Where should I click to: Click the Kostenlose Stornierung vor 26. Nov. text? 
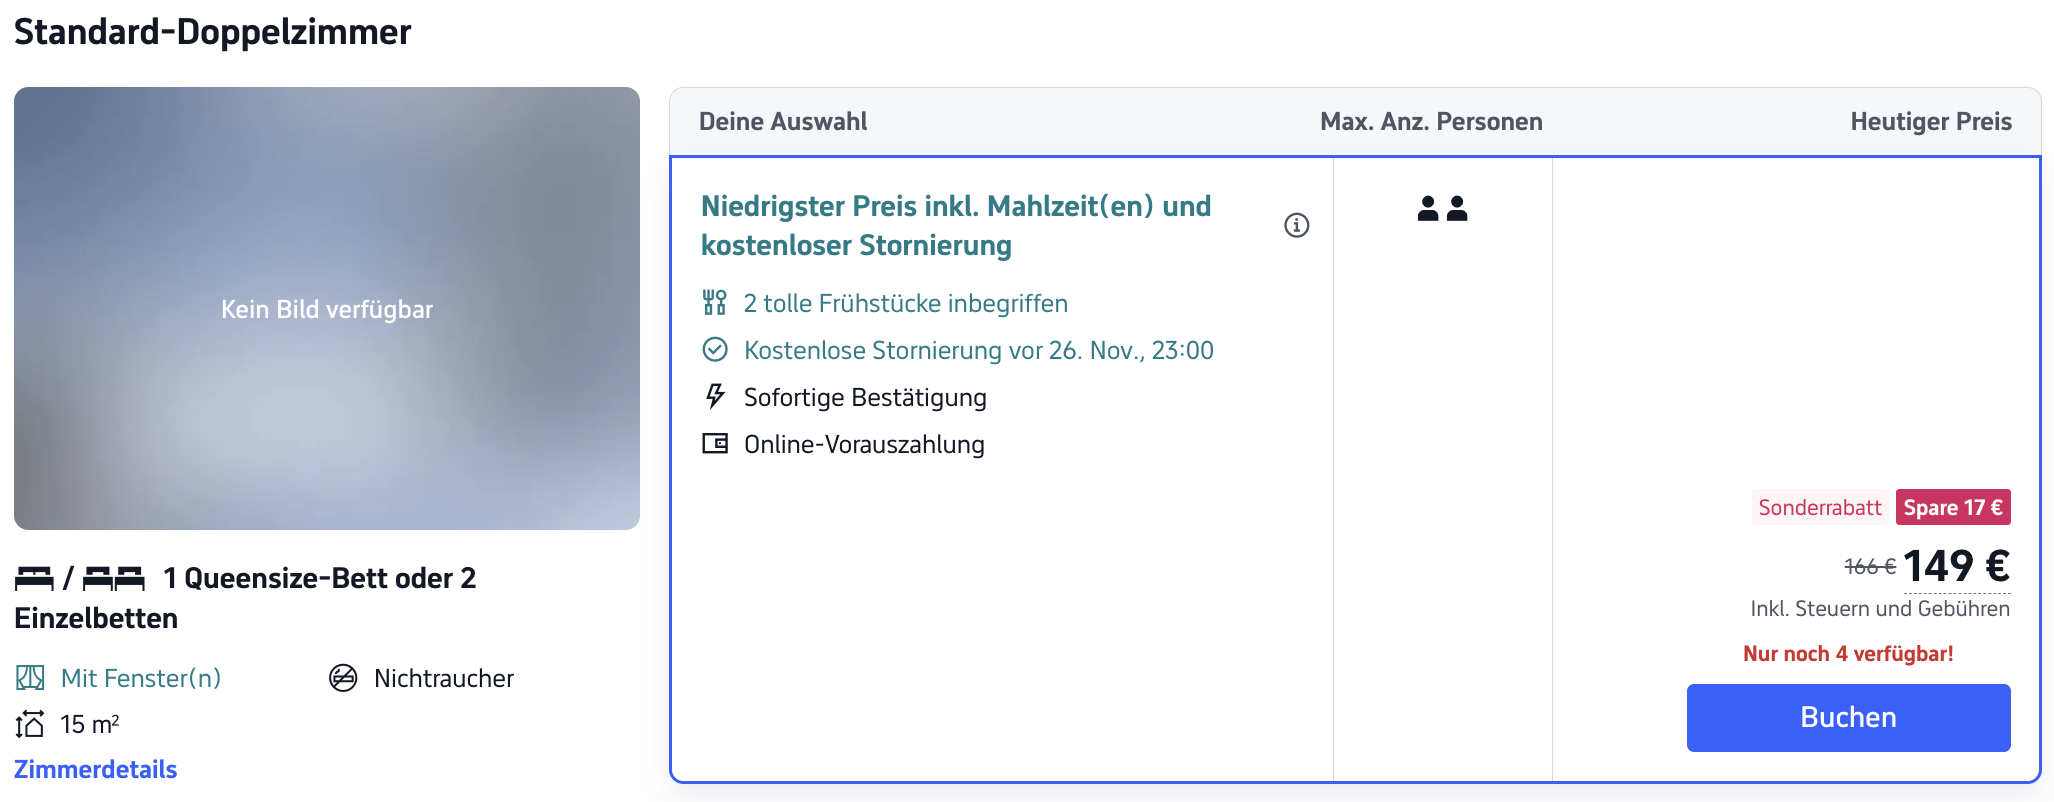(x=978, y=350)
